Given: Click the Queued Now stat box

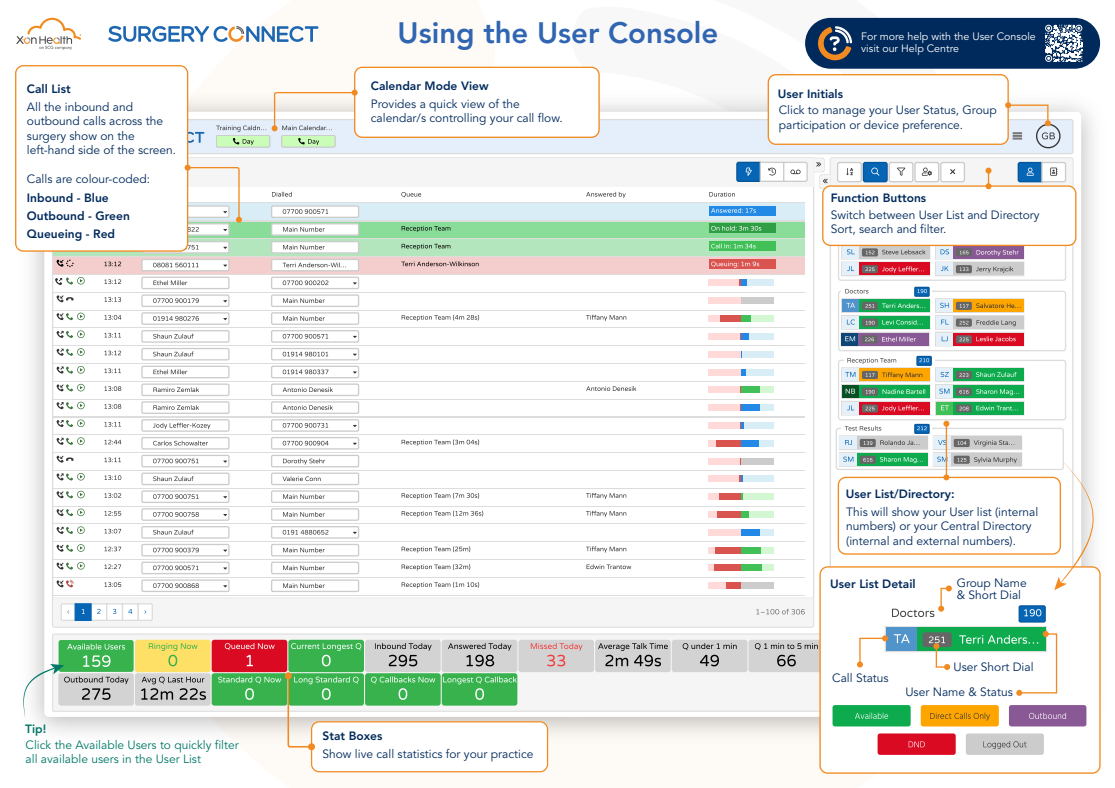Looking at the screenshot, I should point(250,655).
